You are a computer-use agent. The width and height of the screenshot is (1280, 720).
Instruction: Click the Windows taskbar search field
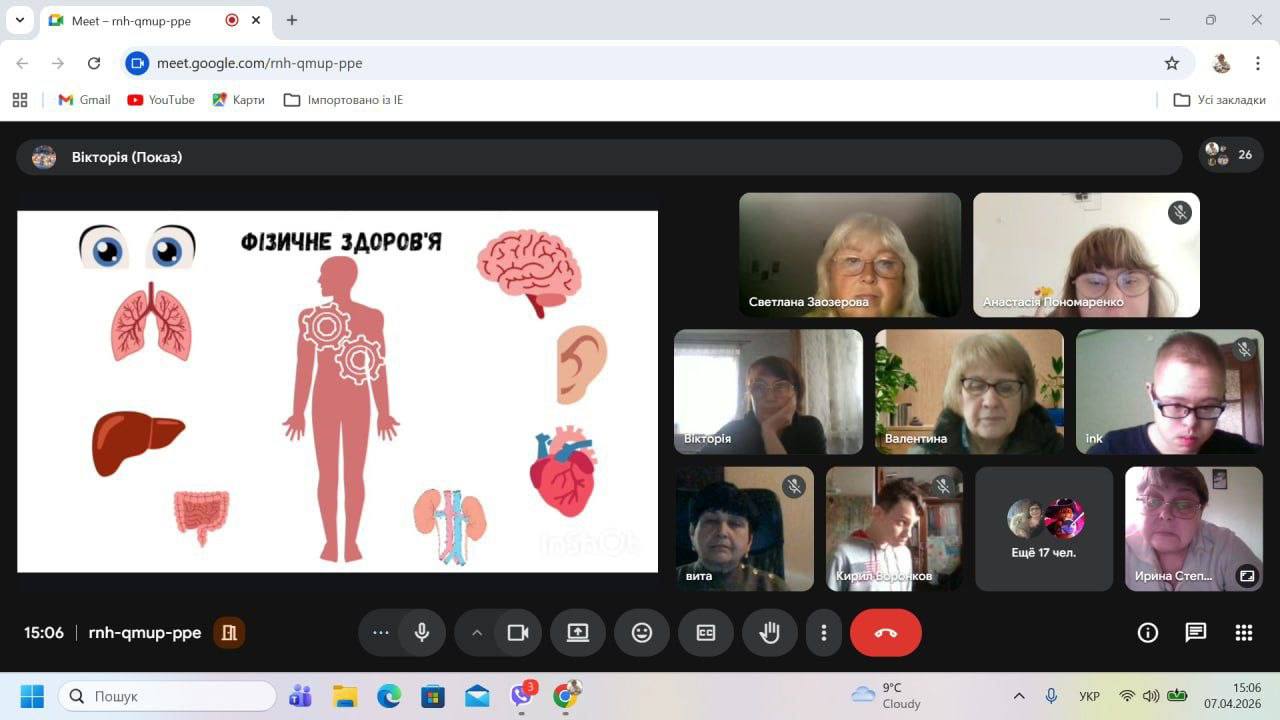167,696
